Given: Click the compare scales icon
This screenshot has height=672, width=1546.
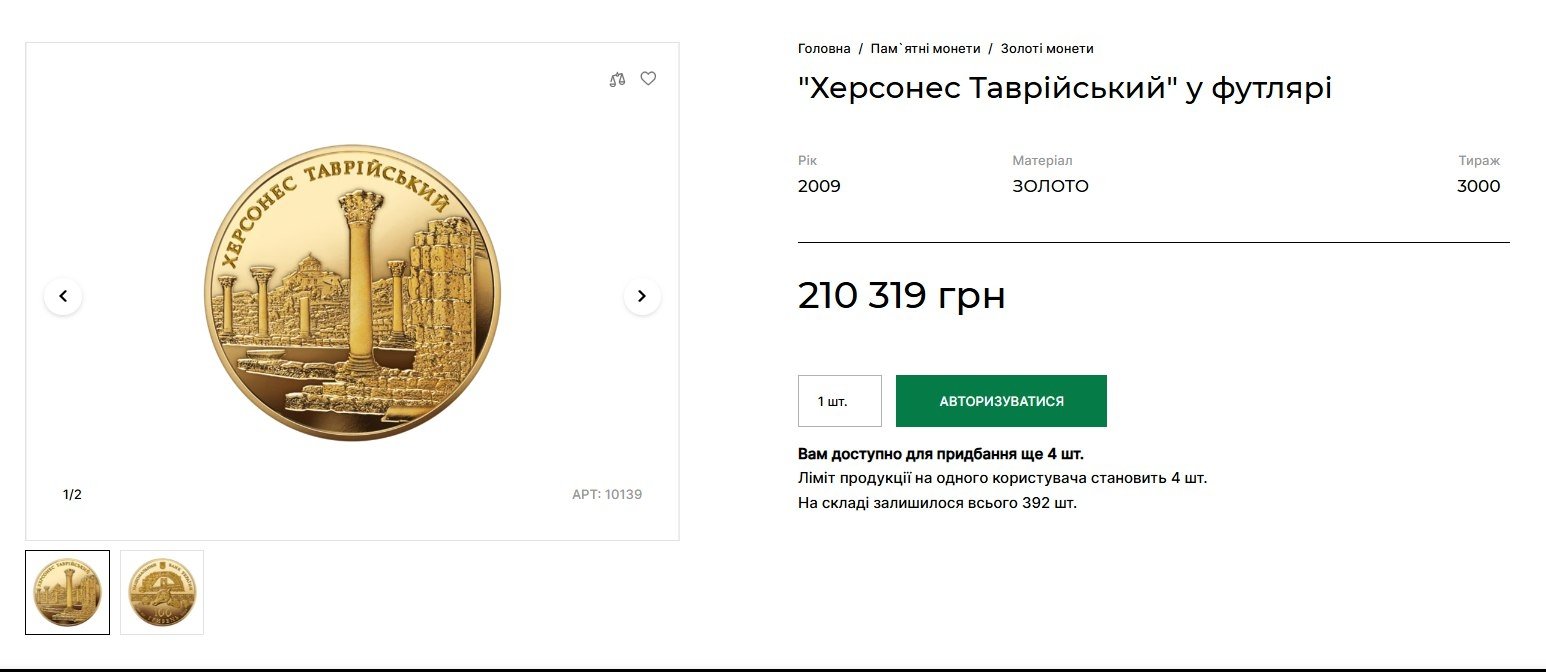Looking at the screenshot, I should coord(617,79).
